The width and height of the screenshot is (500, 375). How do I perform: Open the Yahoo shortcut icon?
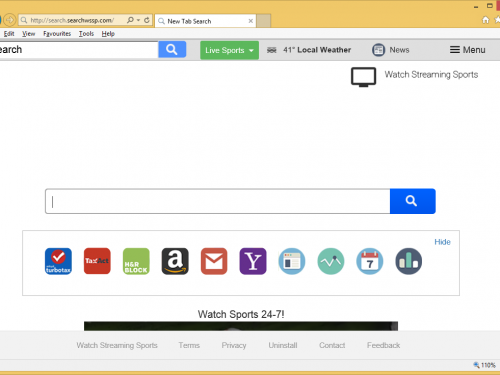(x=253, y=261)
